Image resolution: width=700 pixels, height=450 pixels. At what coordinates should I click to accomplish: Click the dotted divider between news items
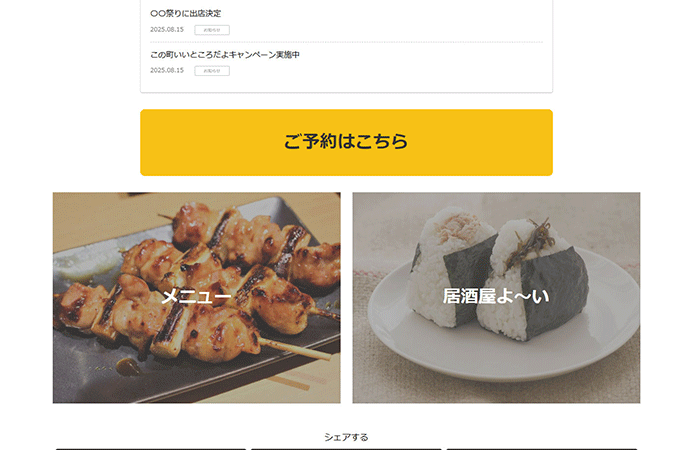(346, 42)
